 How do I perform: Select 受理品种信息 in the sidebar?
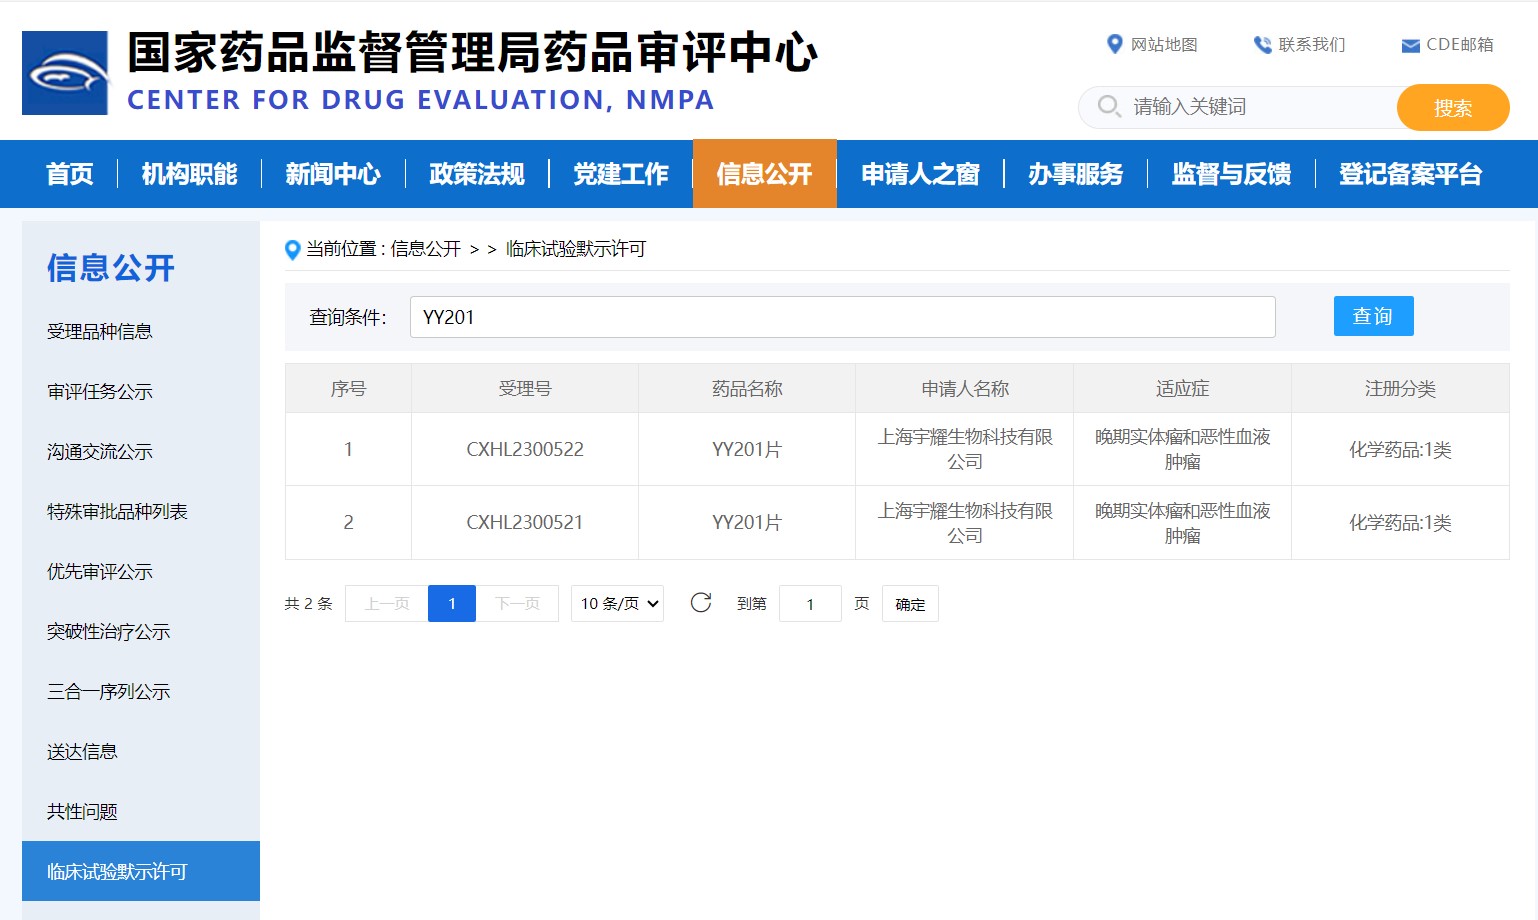pyautogui.click(x=100, y=332)
